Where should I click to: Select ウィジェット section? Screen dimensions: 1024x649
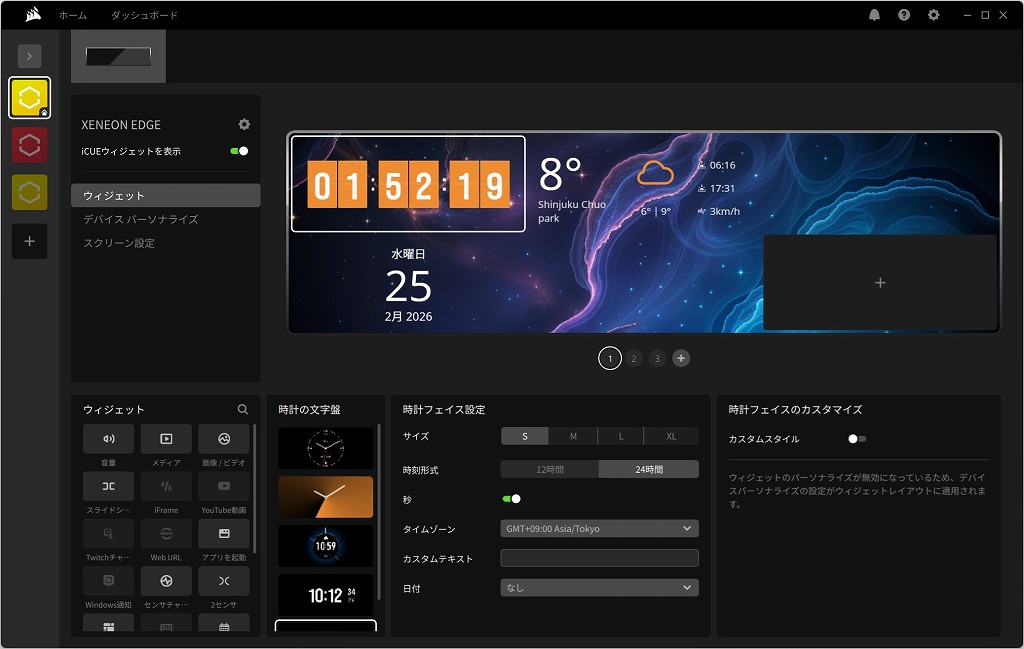pyautogui.click(x=166, y=195)
